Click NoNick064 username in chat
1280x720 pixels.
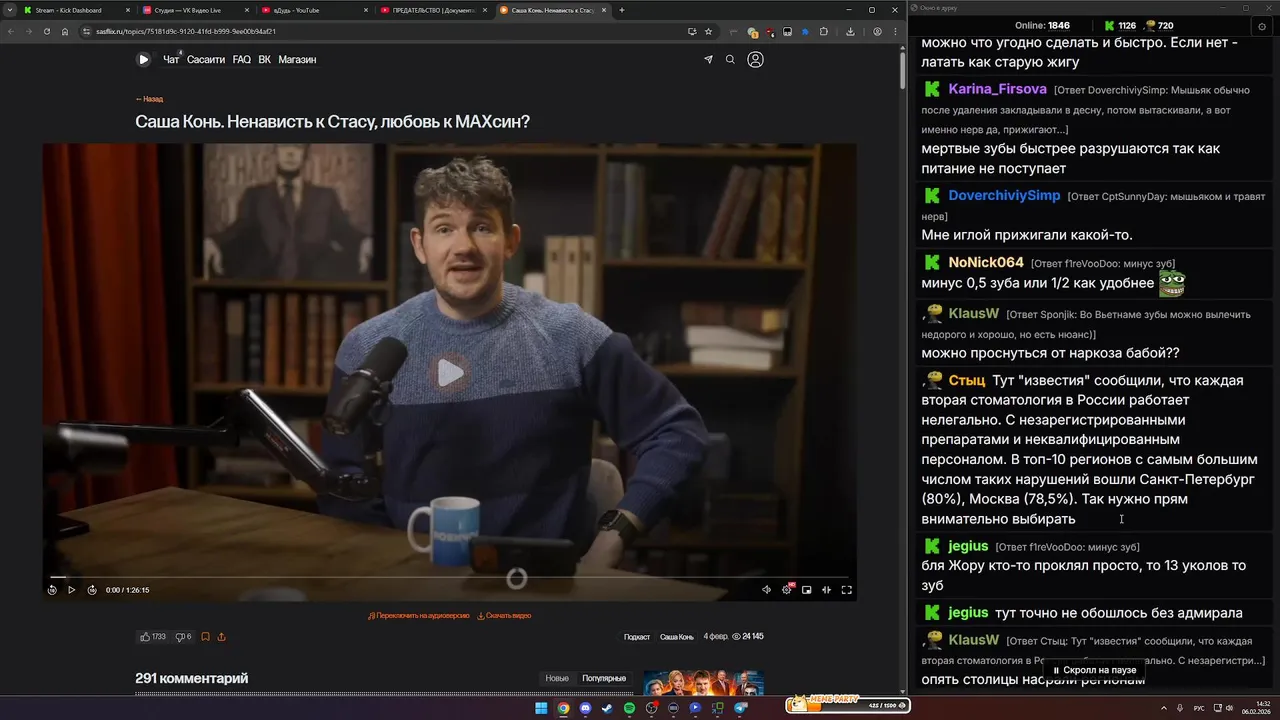tap(986, 262)
